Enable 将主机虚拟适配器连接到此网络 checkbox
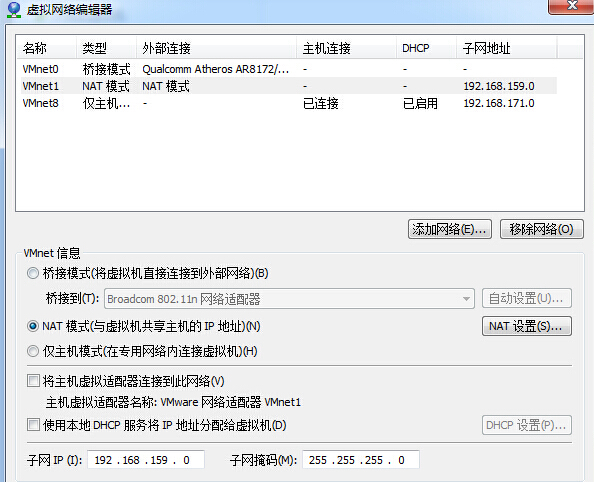The width and height of the screenshot is (594, 482). point(33,380)
